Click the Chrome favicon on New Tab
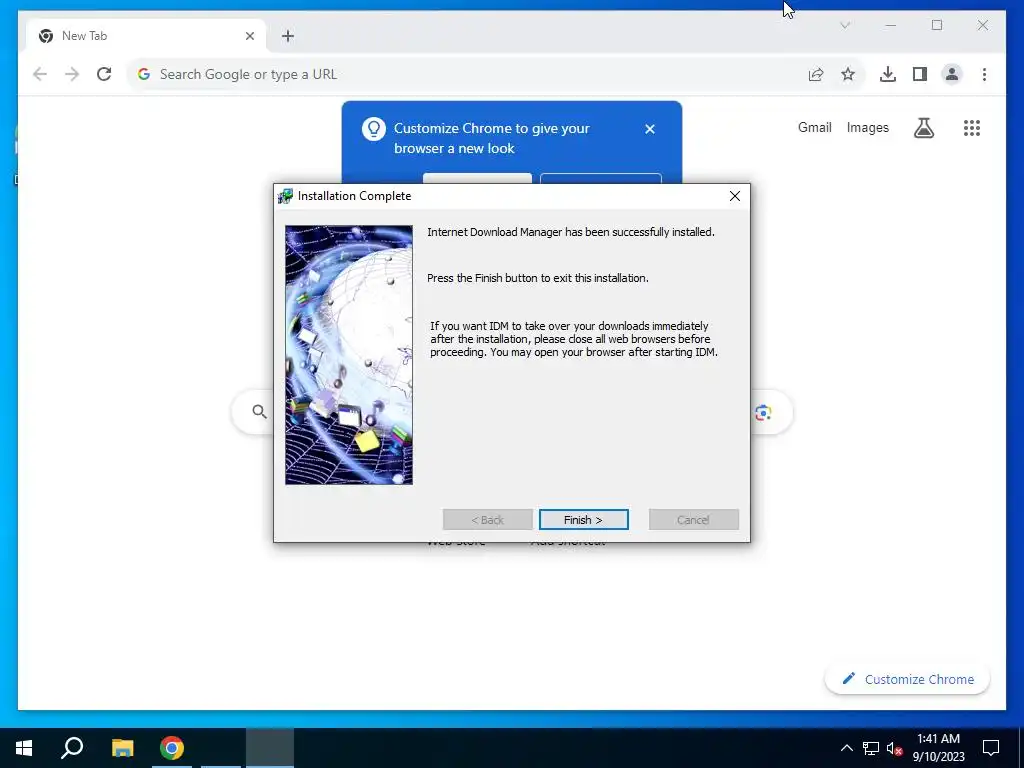 pos(46,36)
